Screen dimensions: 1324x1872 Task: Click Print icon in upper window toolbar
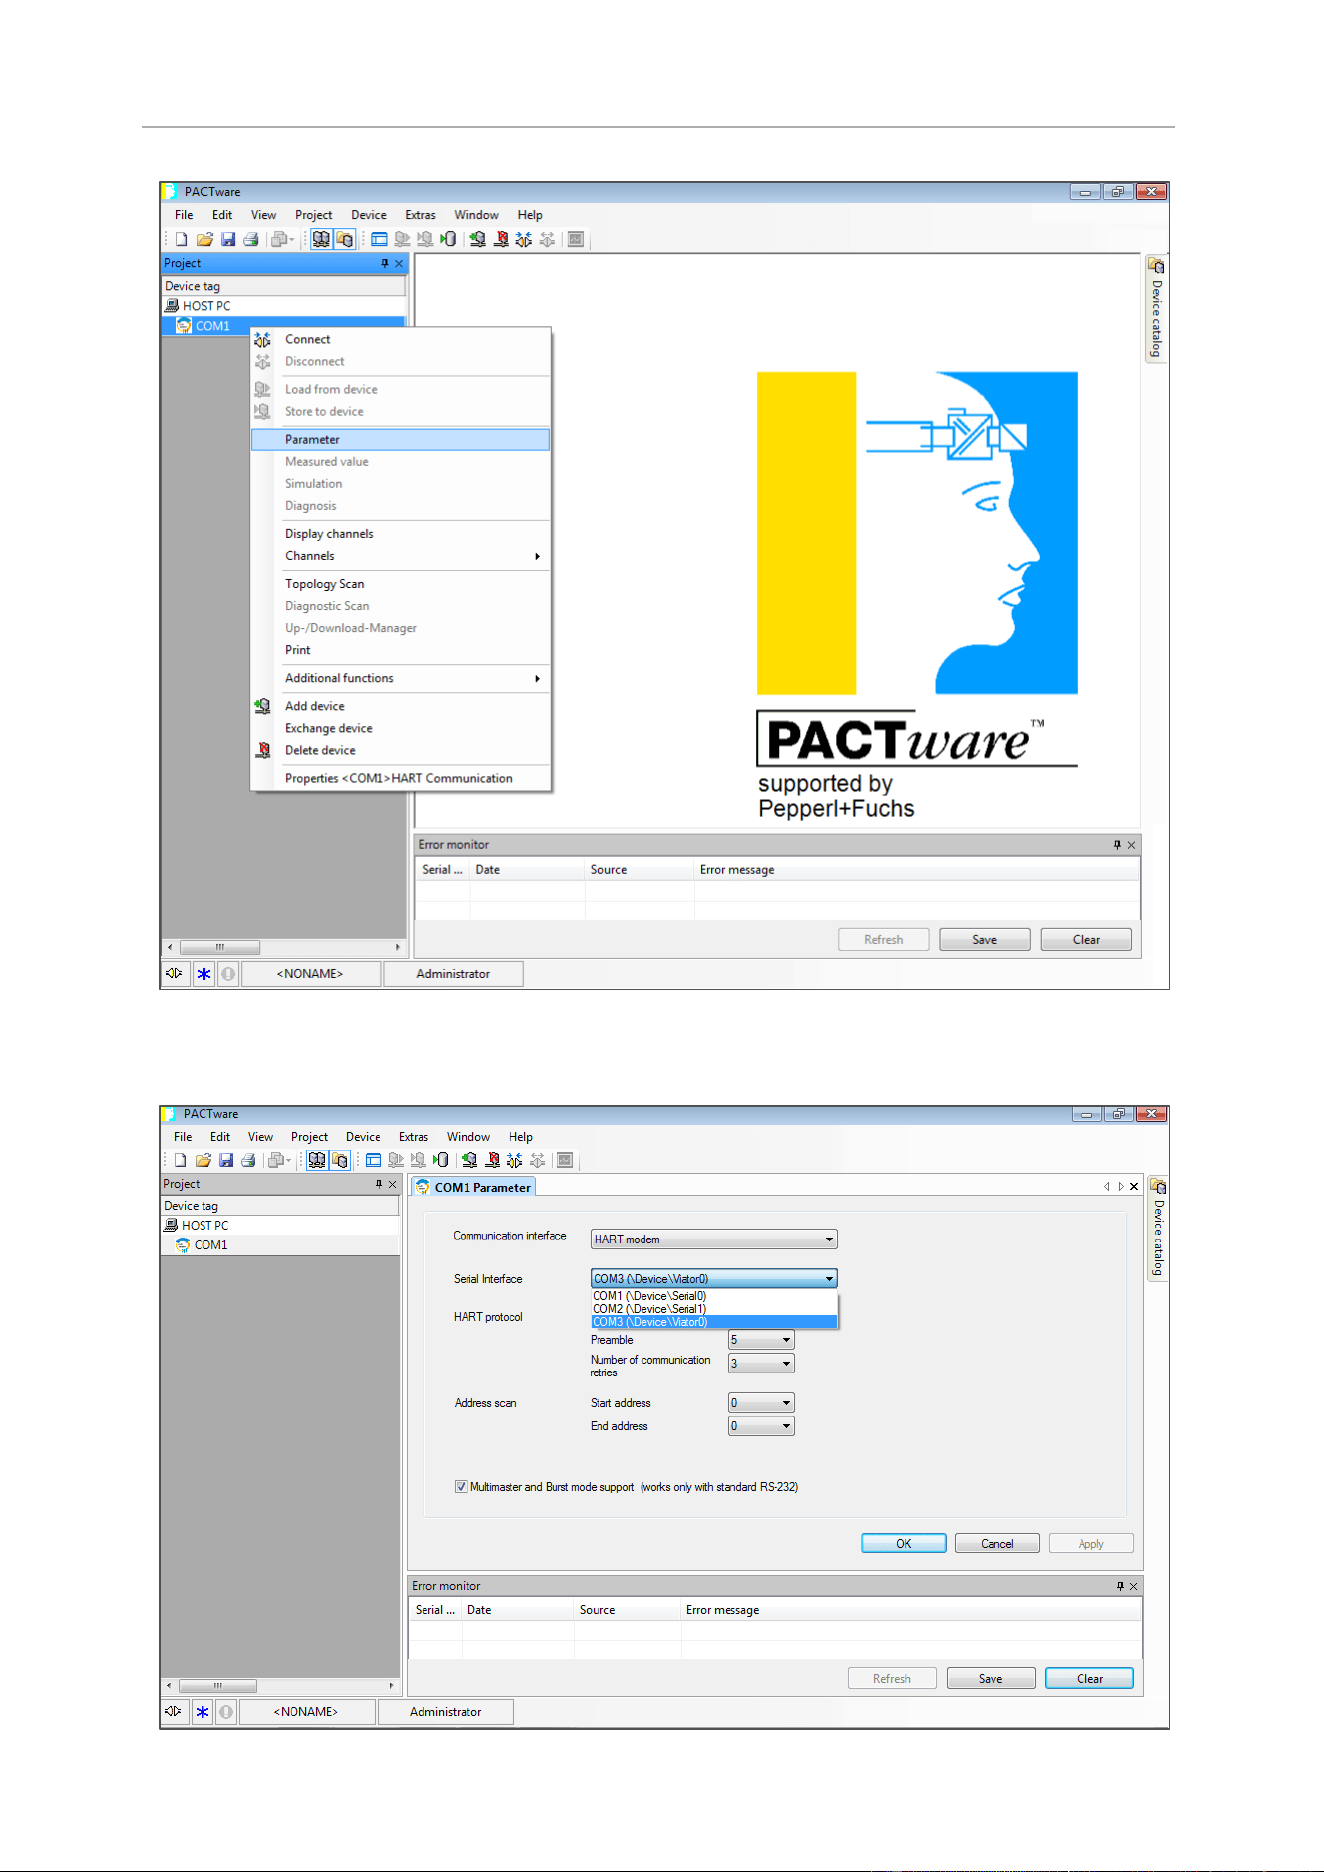[251, 240]
